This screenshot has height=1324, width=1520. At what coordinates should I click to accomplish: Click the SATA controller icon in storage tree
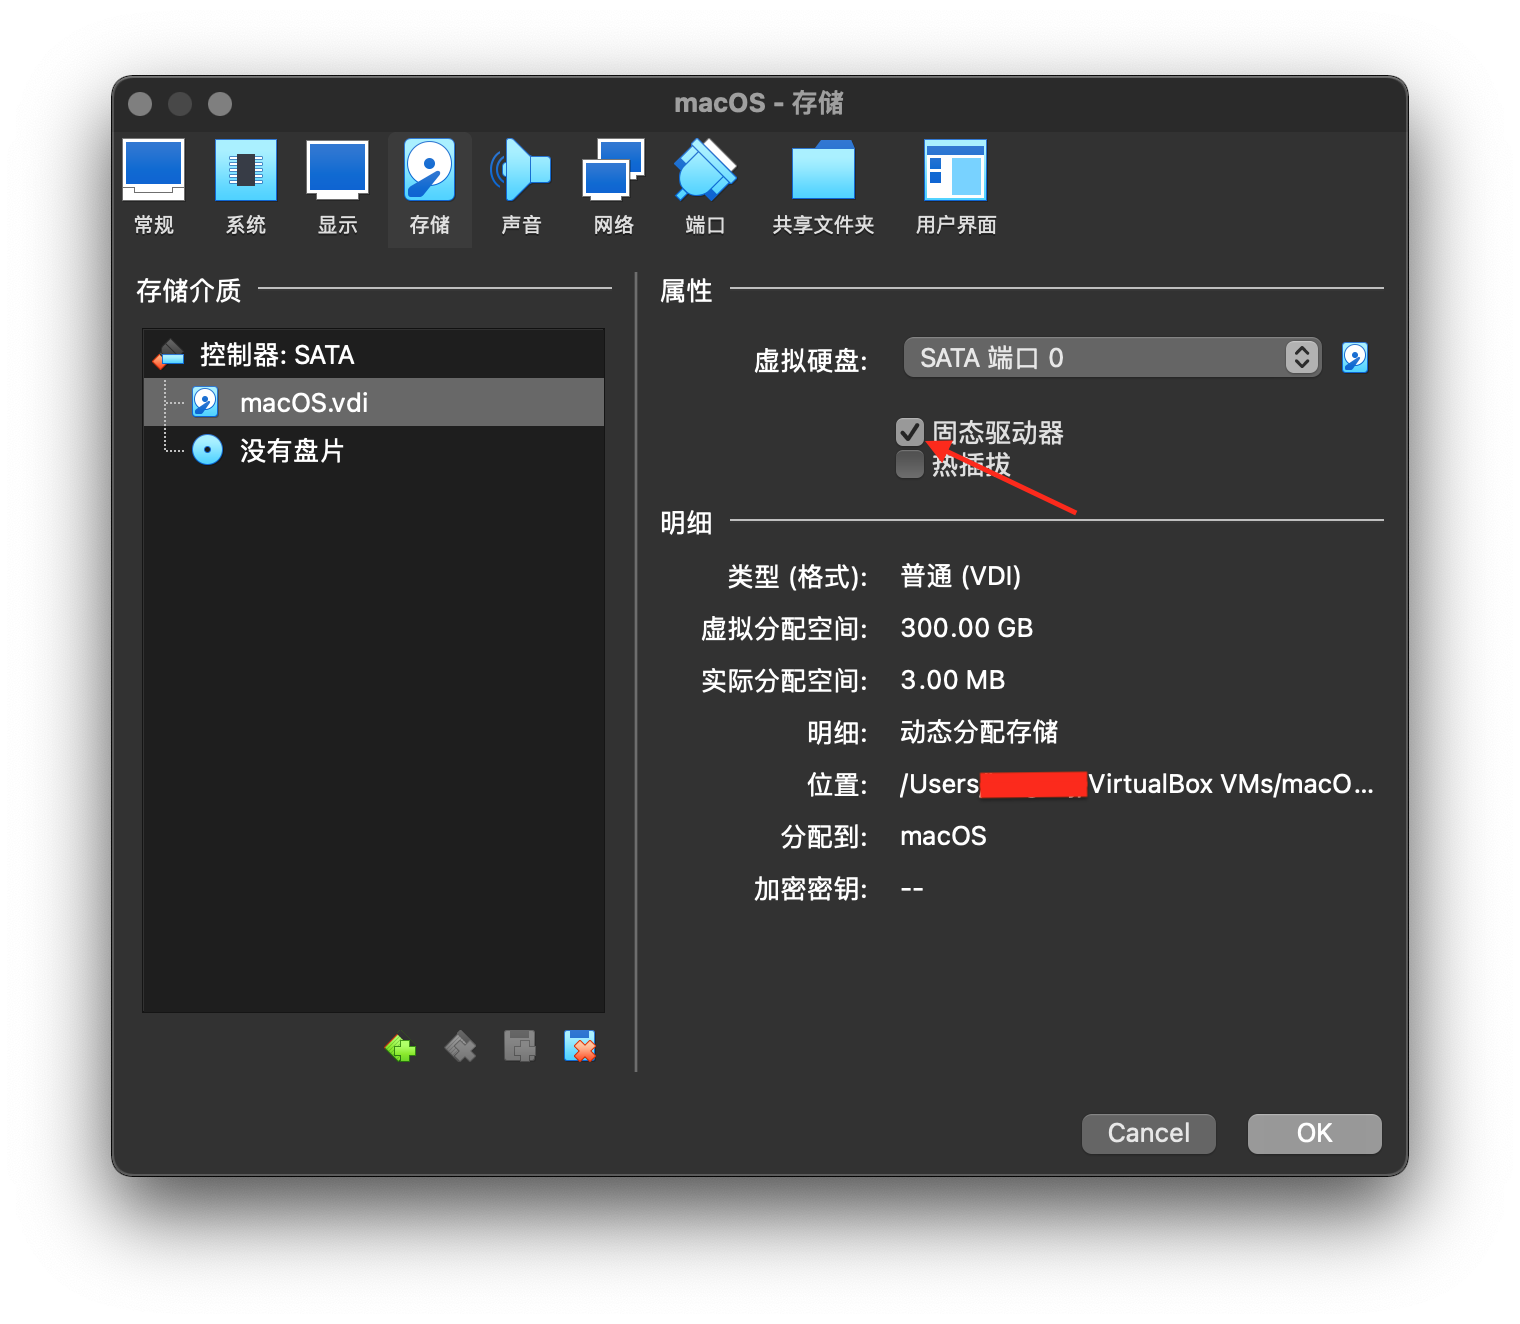[169, 354]
